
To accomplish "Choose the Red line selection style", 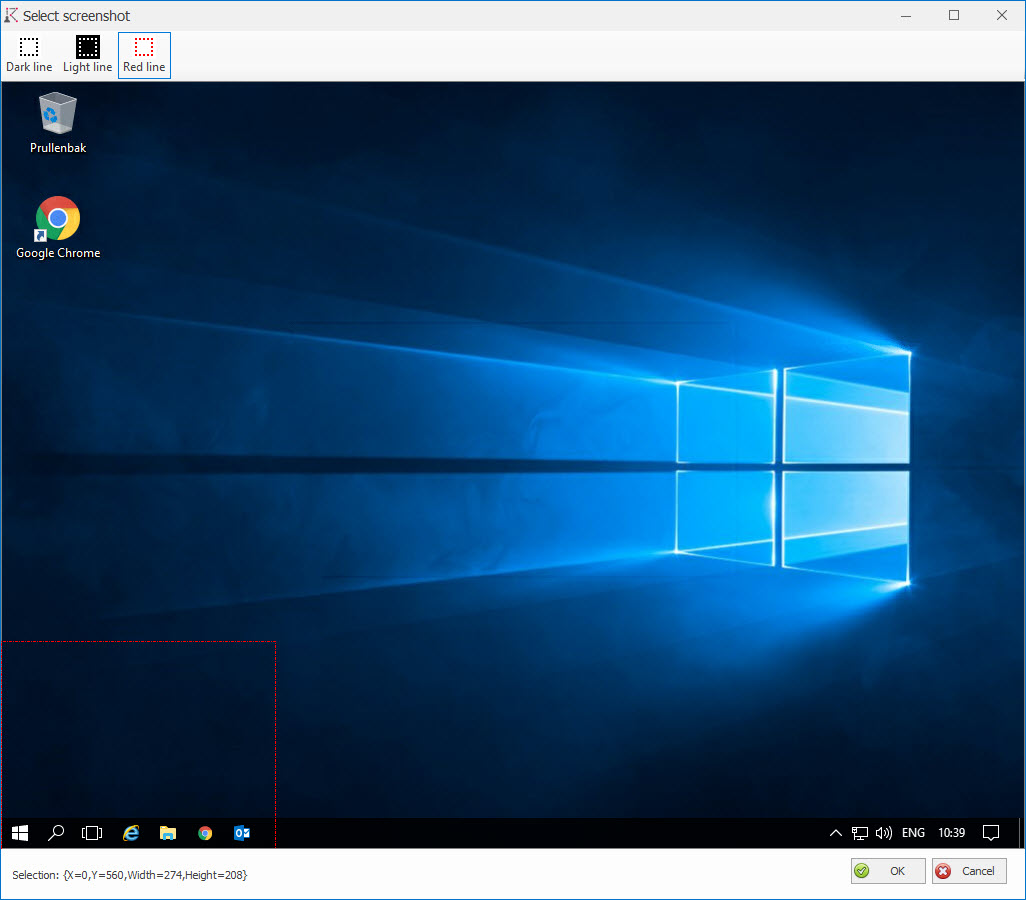I will [x=144, y=55].
